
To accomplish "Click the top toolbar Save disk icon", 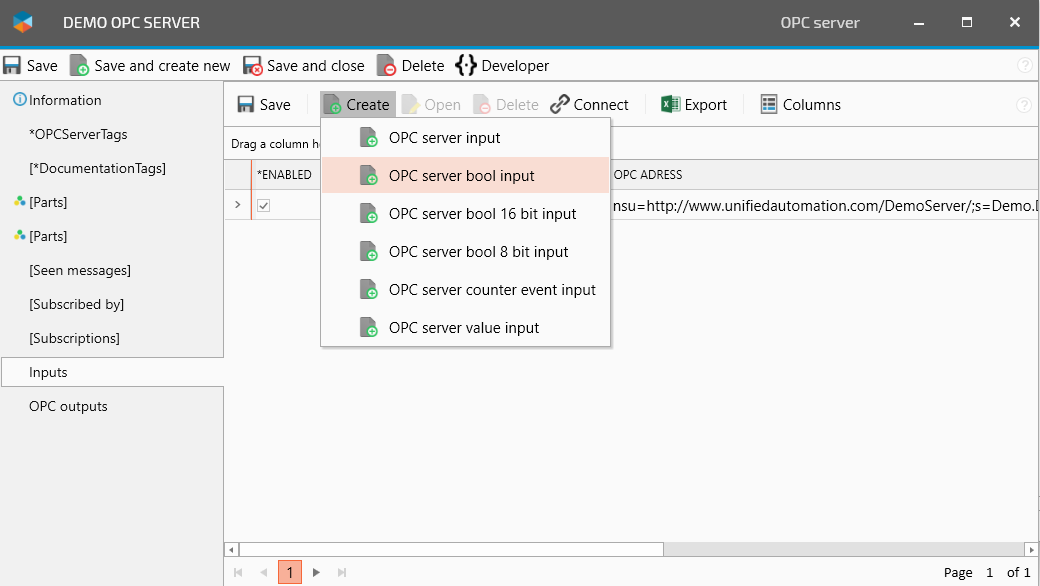I will click(12, 66).
